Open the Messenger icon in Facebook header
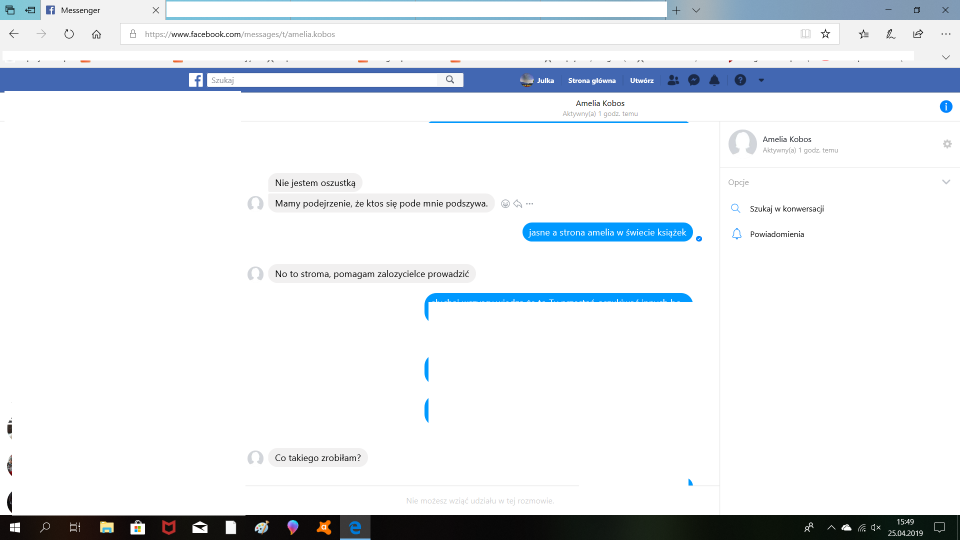Image resolution: width=960 pixels, height=540 pixels. tap(693, 80)
